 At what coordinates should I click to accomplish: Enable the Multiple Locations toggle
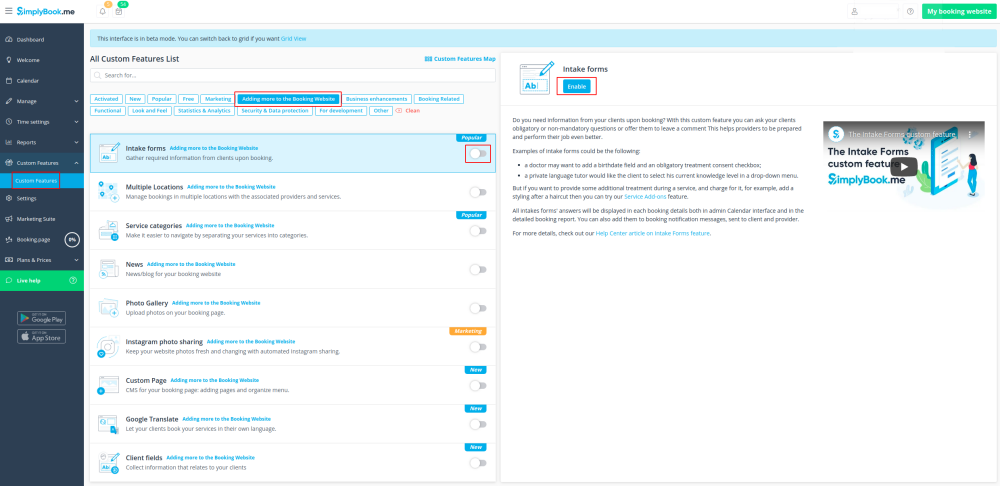tap(478, 192)
